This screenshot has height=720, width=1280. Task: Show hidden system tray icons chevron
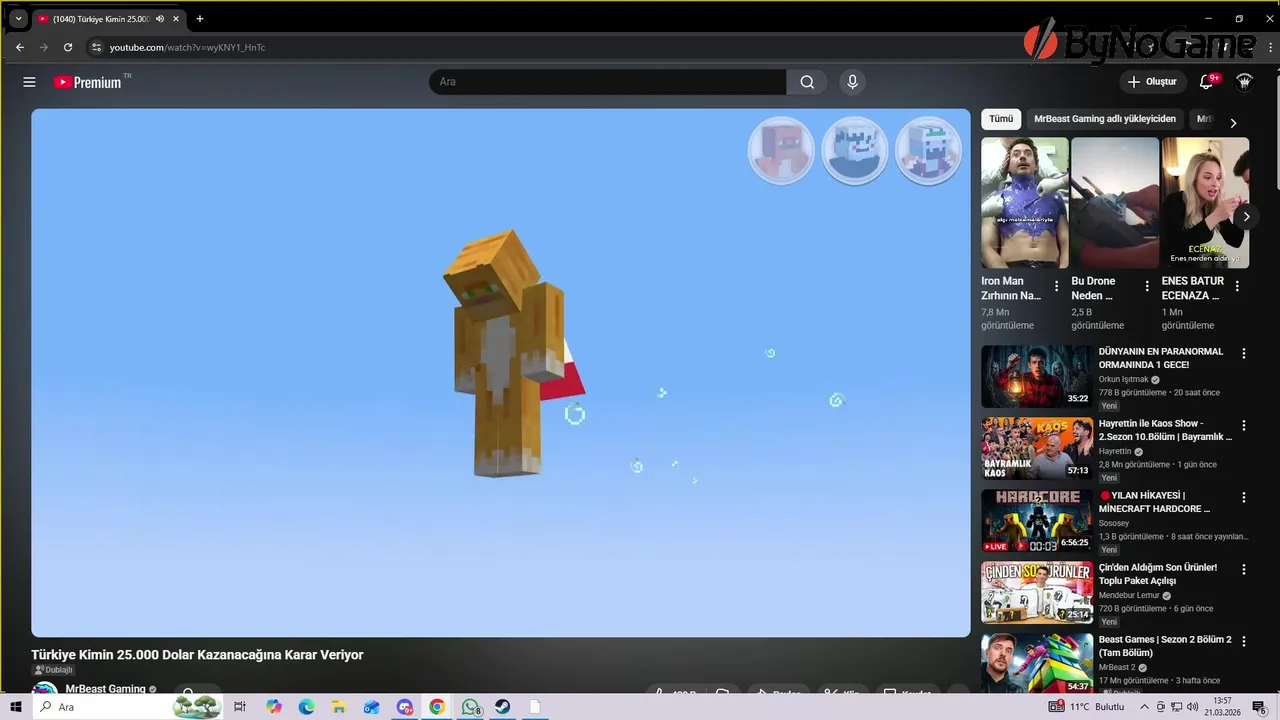(1144, 707)
